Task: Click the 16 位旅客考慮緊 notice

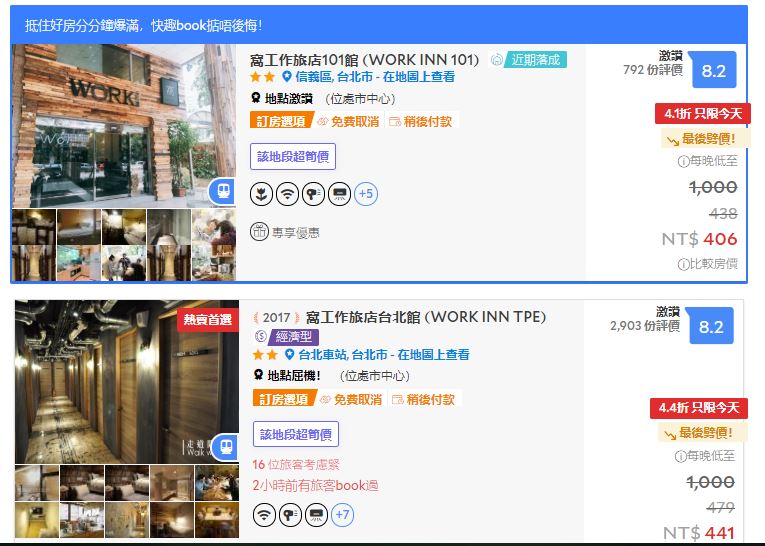Action: (296, 464)
